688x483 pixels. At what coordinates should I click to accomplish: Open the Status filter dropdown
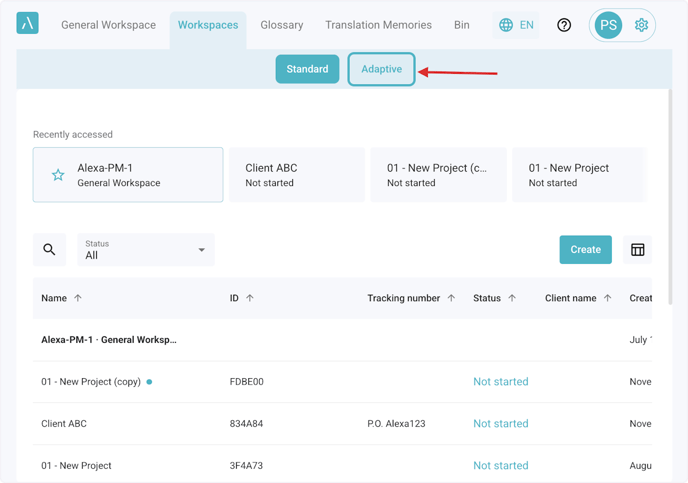146,249
